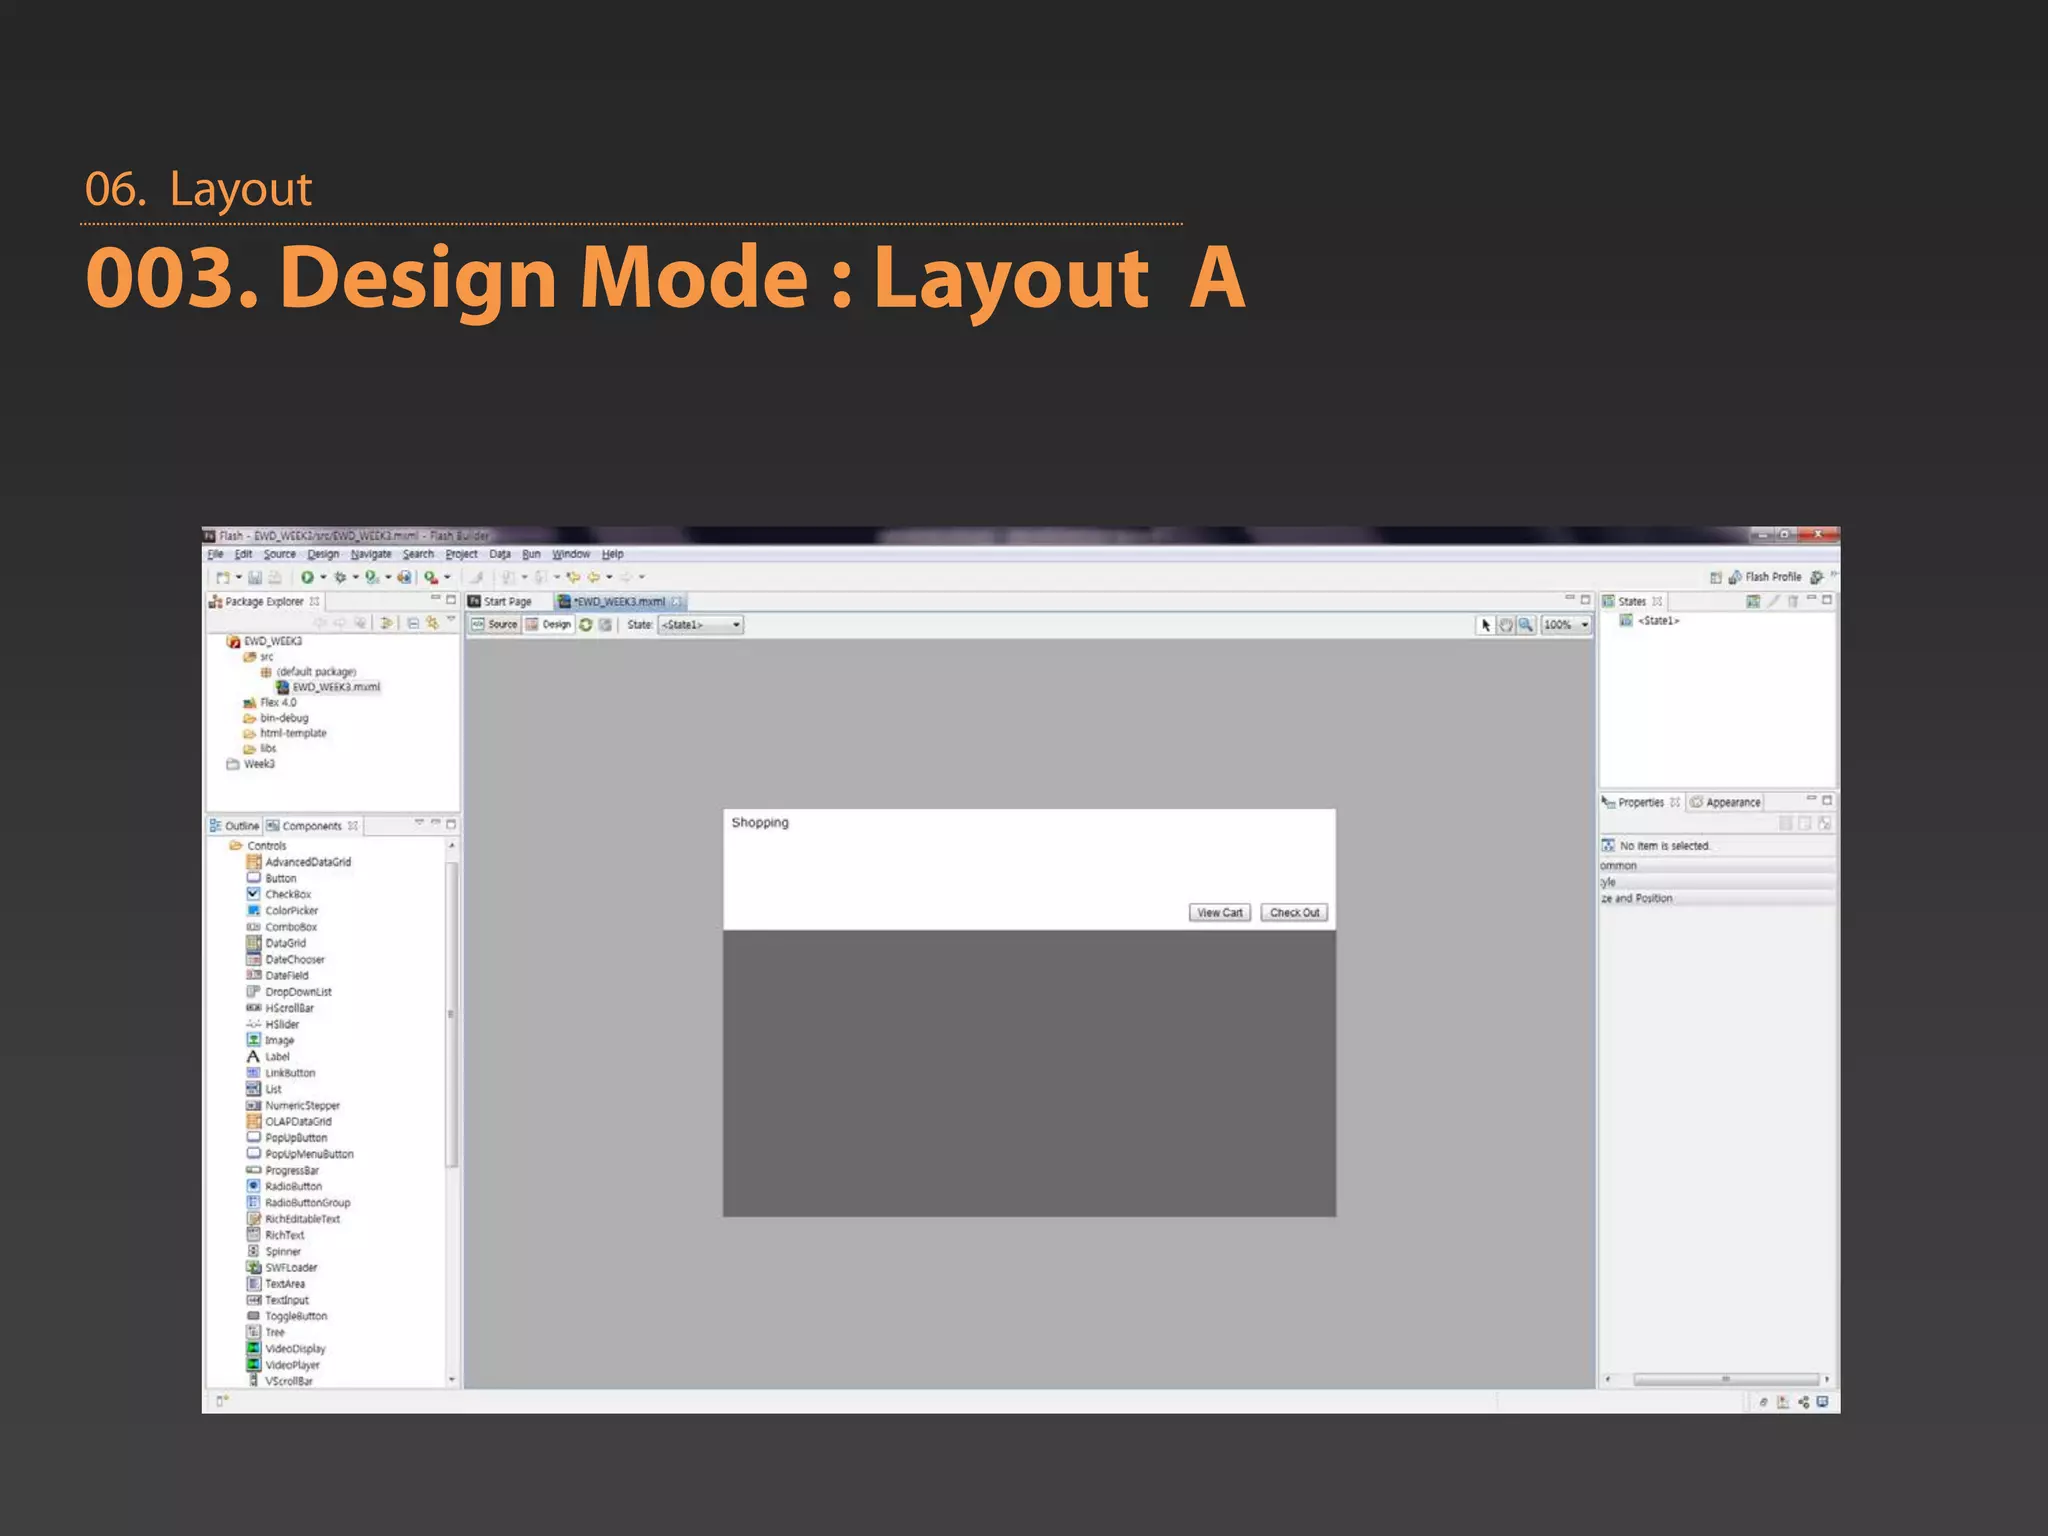Open the State dropdown showing State1

[x=701, y=625]
